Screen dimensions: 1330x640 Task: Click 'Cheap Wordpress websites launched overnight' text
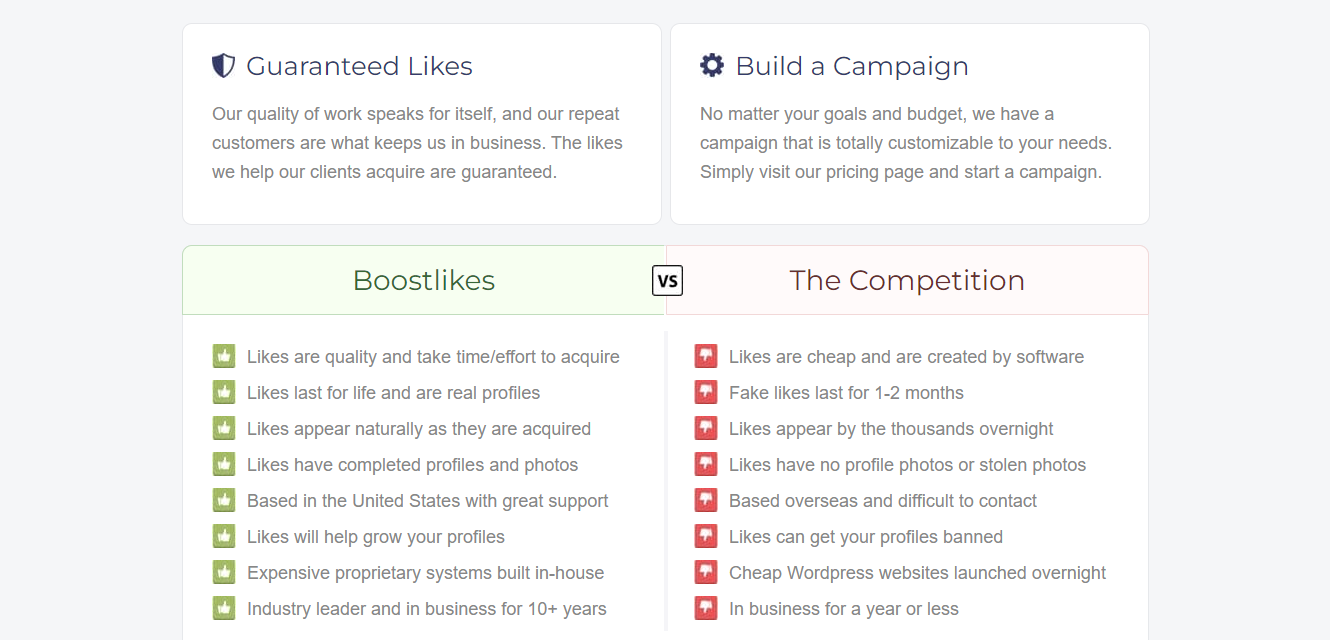tap(917, 573)
